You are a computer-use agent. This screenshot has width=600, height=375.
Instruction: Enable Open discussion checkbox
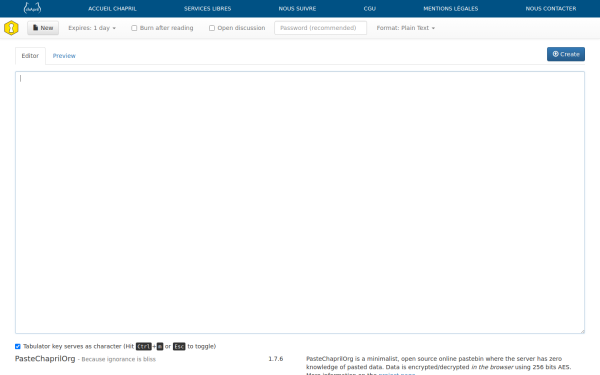(212, 28)
